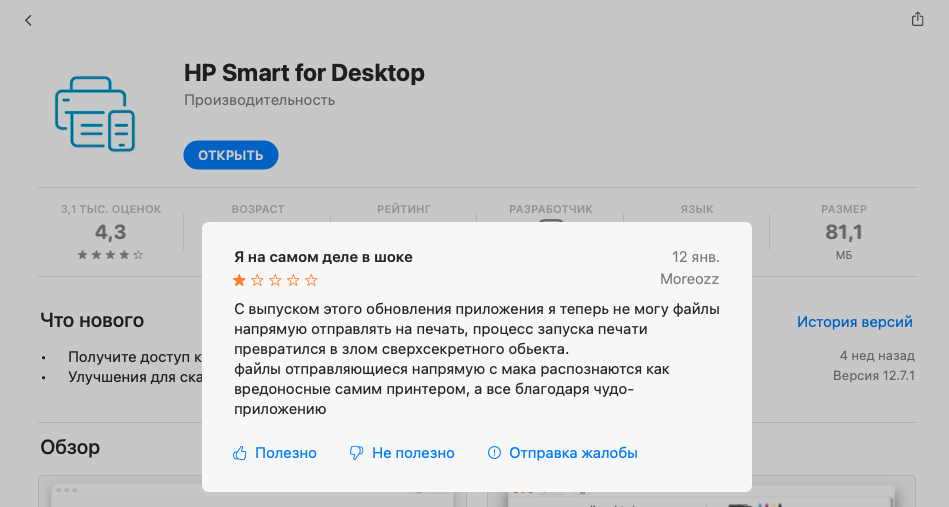Click the review body text paragraph
This screenshot has width=949, height=507.
pos(476,359)
